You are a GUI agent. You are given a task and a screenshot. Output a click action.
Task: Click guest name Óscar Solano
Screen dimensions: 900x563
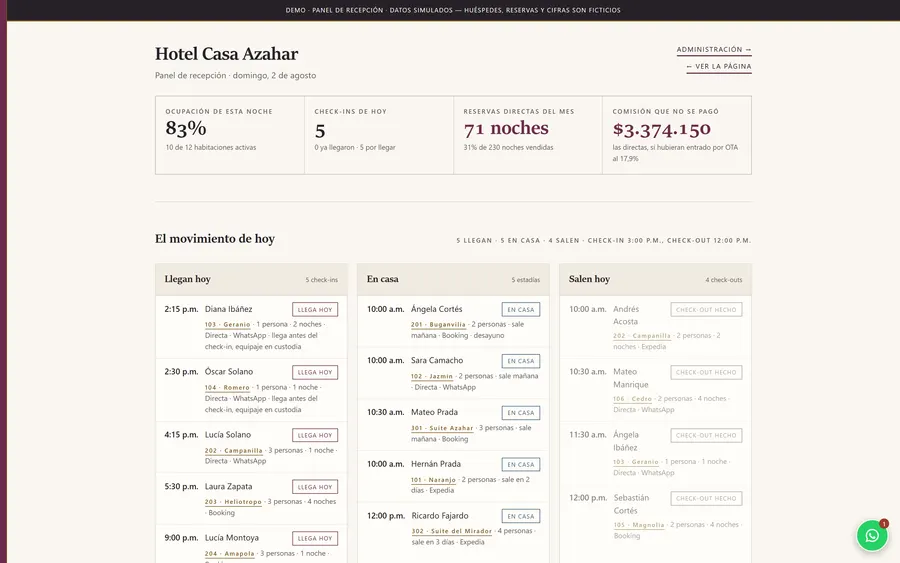click(x=229, y=372)
